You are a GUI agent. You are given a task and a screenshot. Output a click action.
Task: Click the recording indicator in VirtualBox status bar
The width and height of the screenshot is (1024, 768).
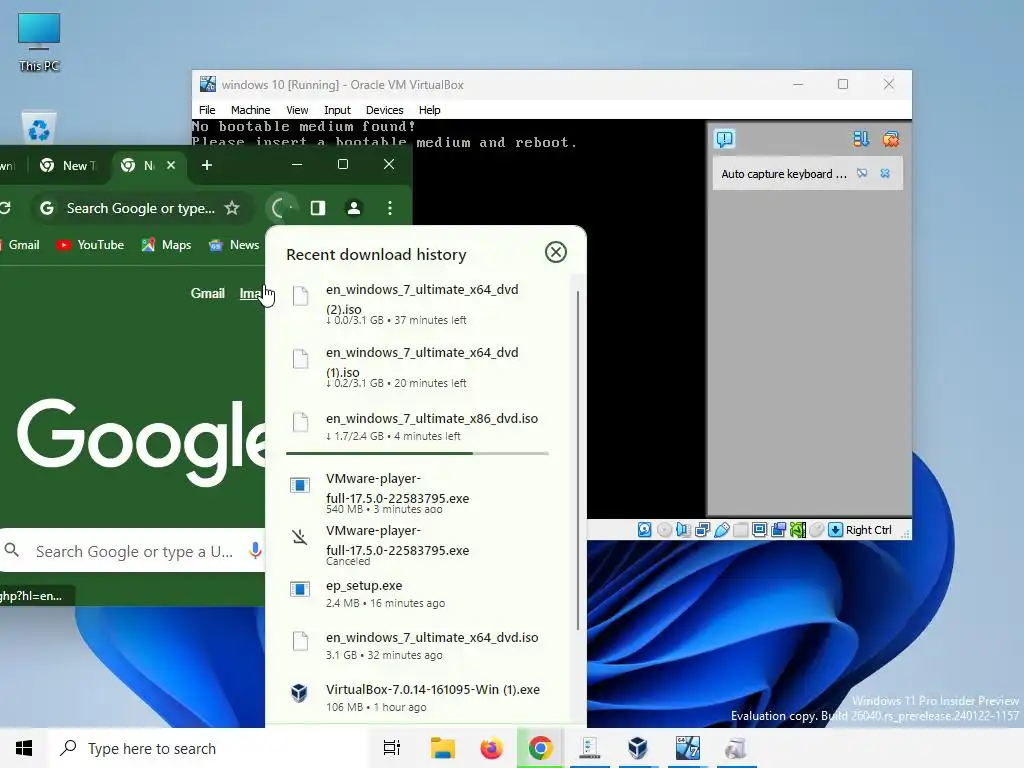coord(778,530)
